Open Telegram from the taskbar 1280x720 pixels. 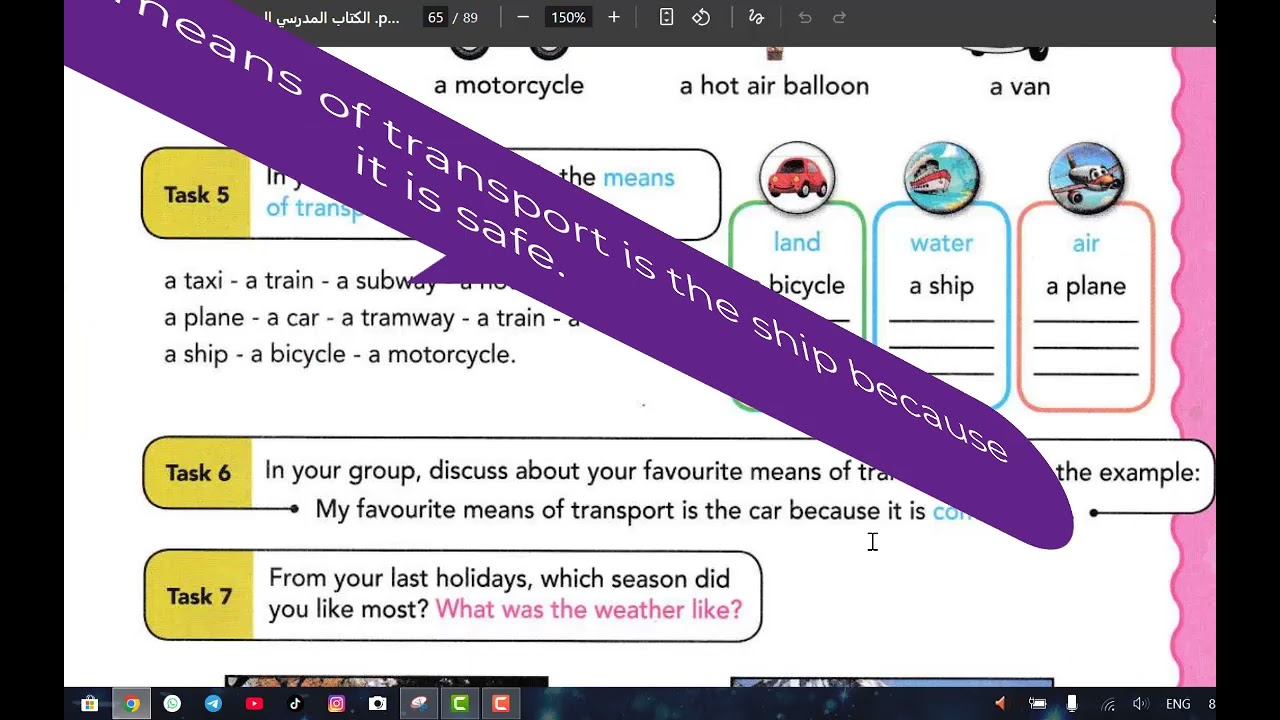213,704
